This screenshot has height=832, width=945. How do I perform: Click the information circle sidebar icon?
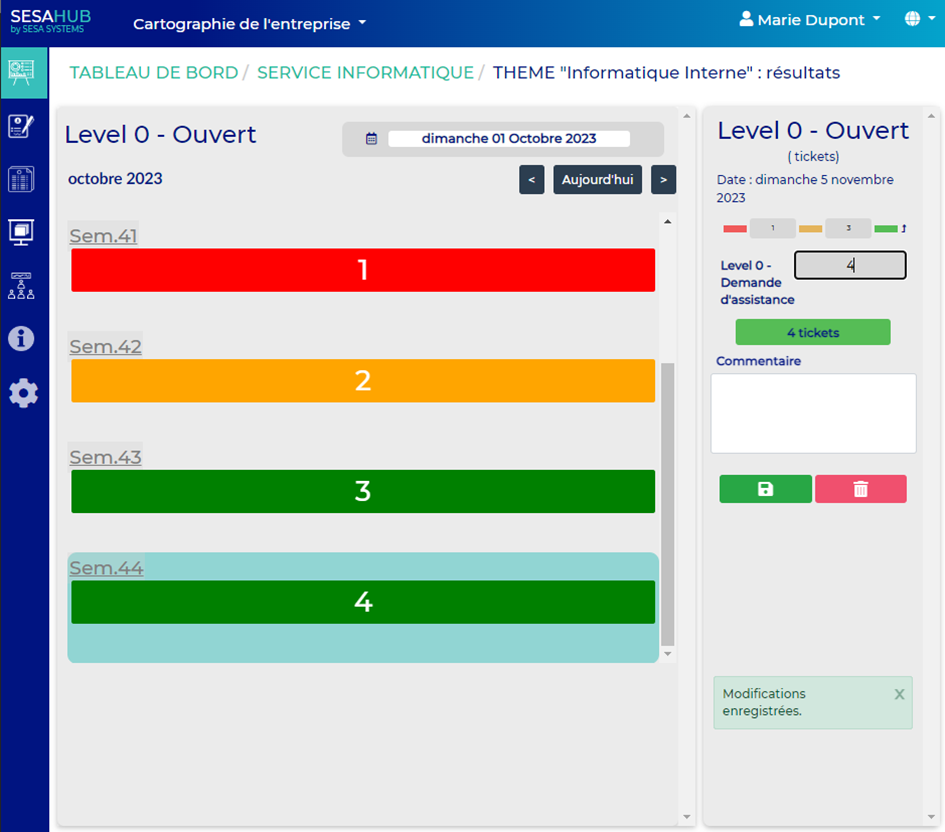[22, 338]
